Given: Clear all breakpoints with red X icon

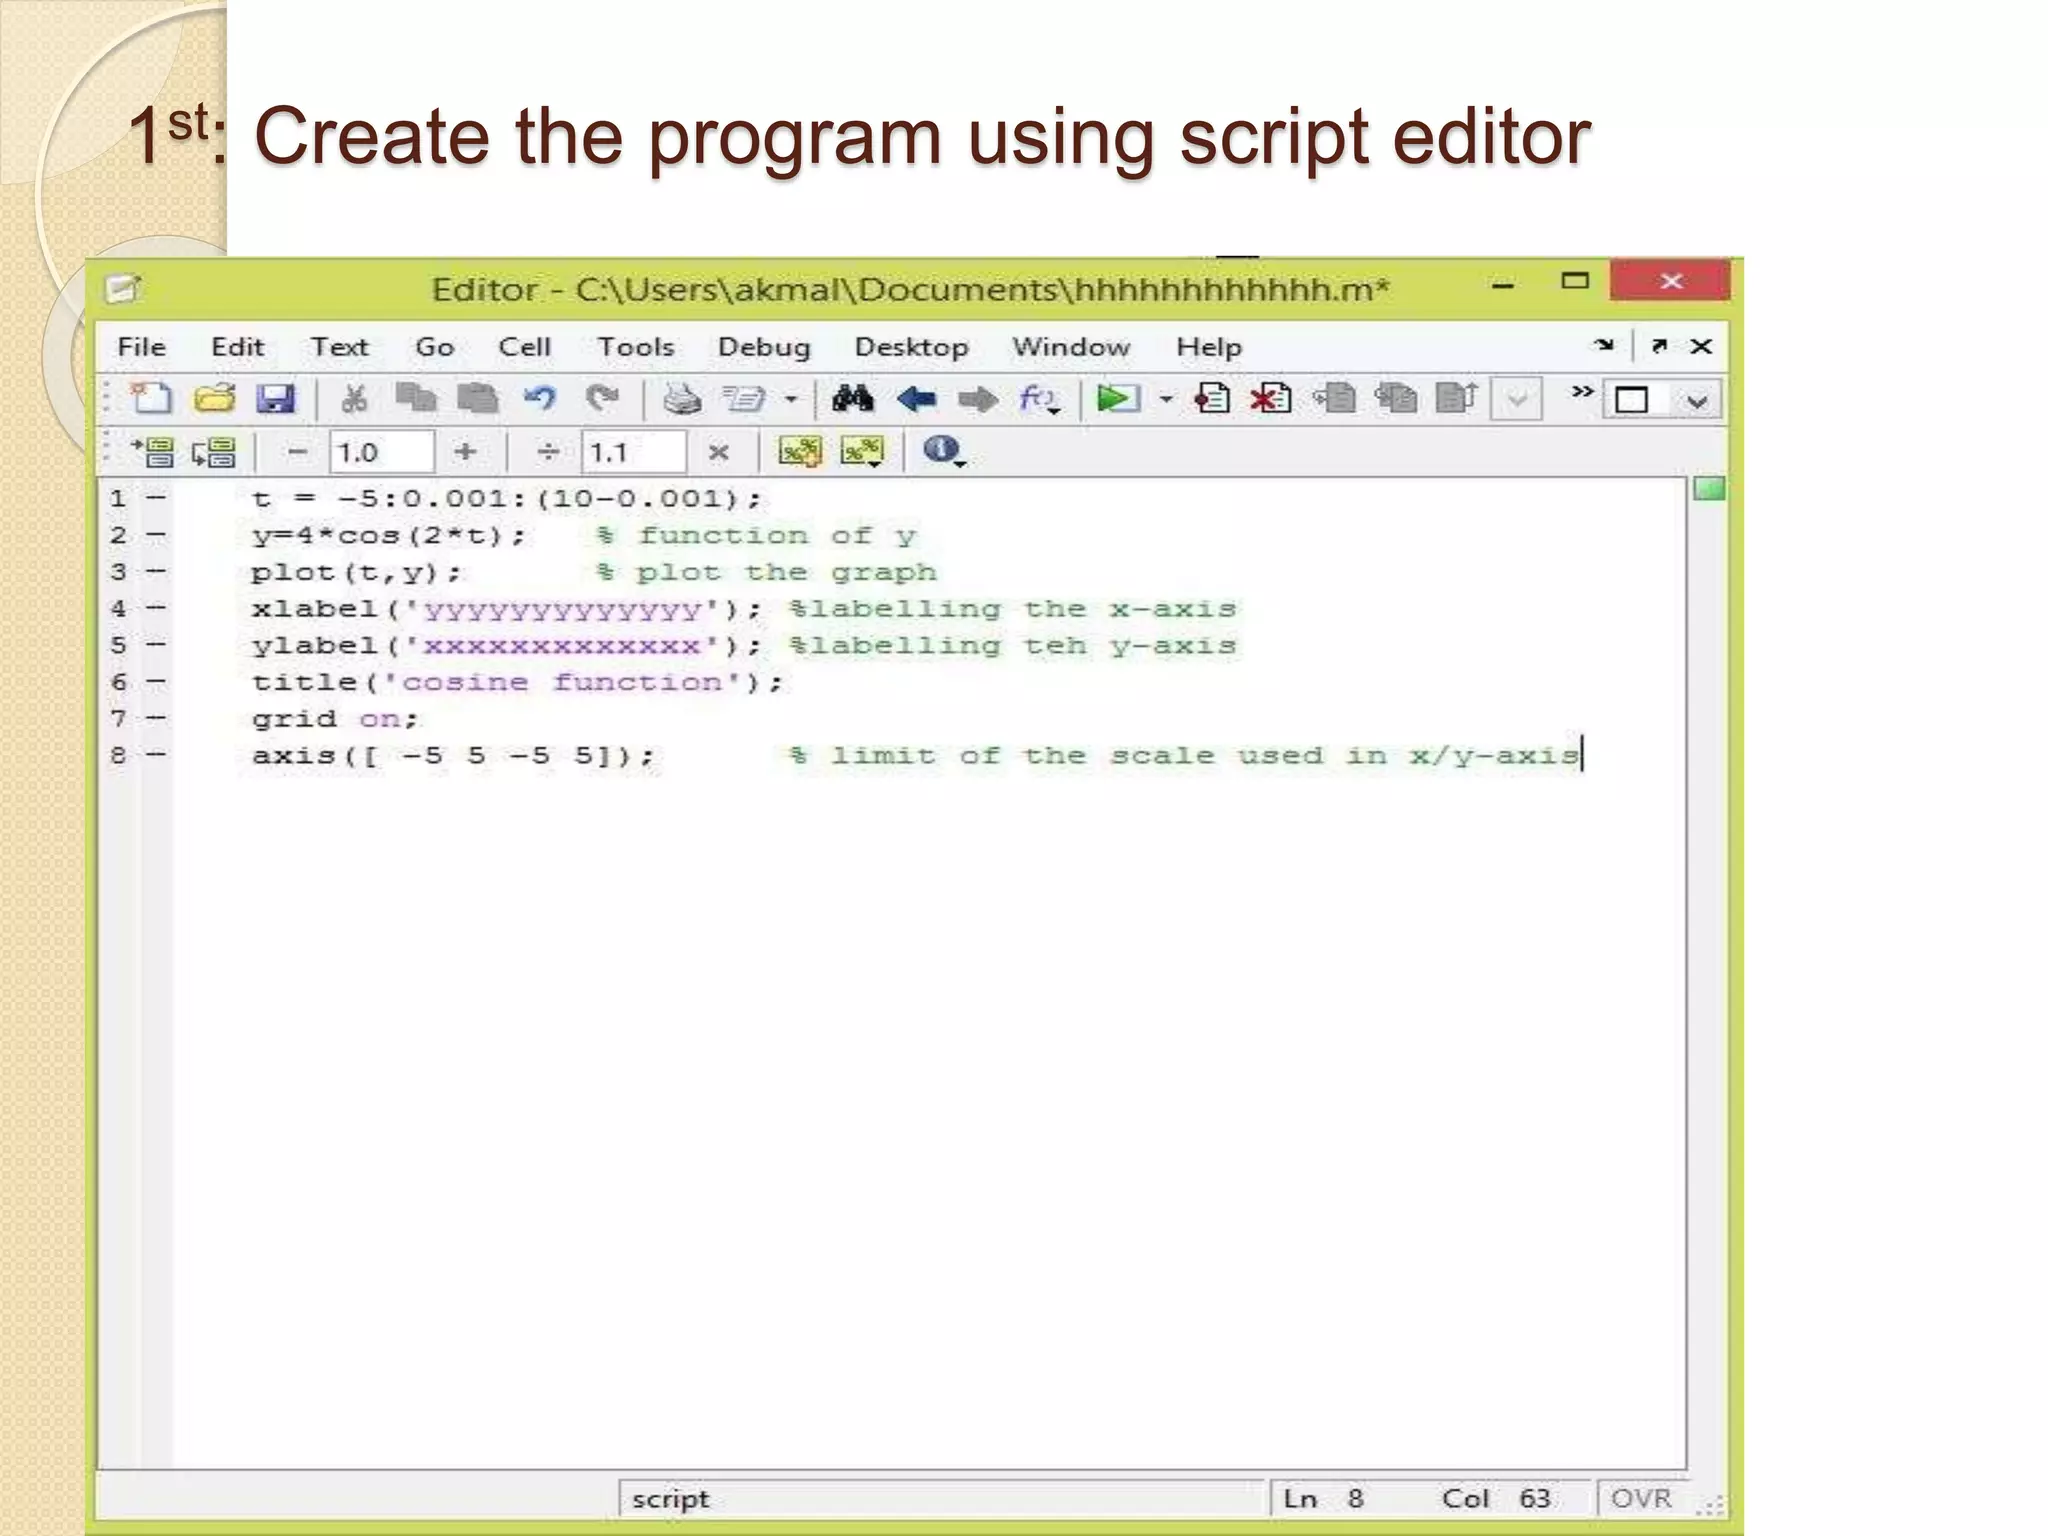Looking at the screenshot, I should pyautogui.click(x=1271, y=399).
